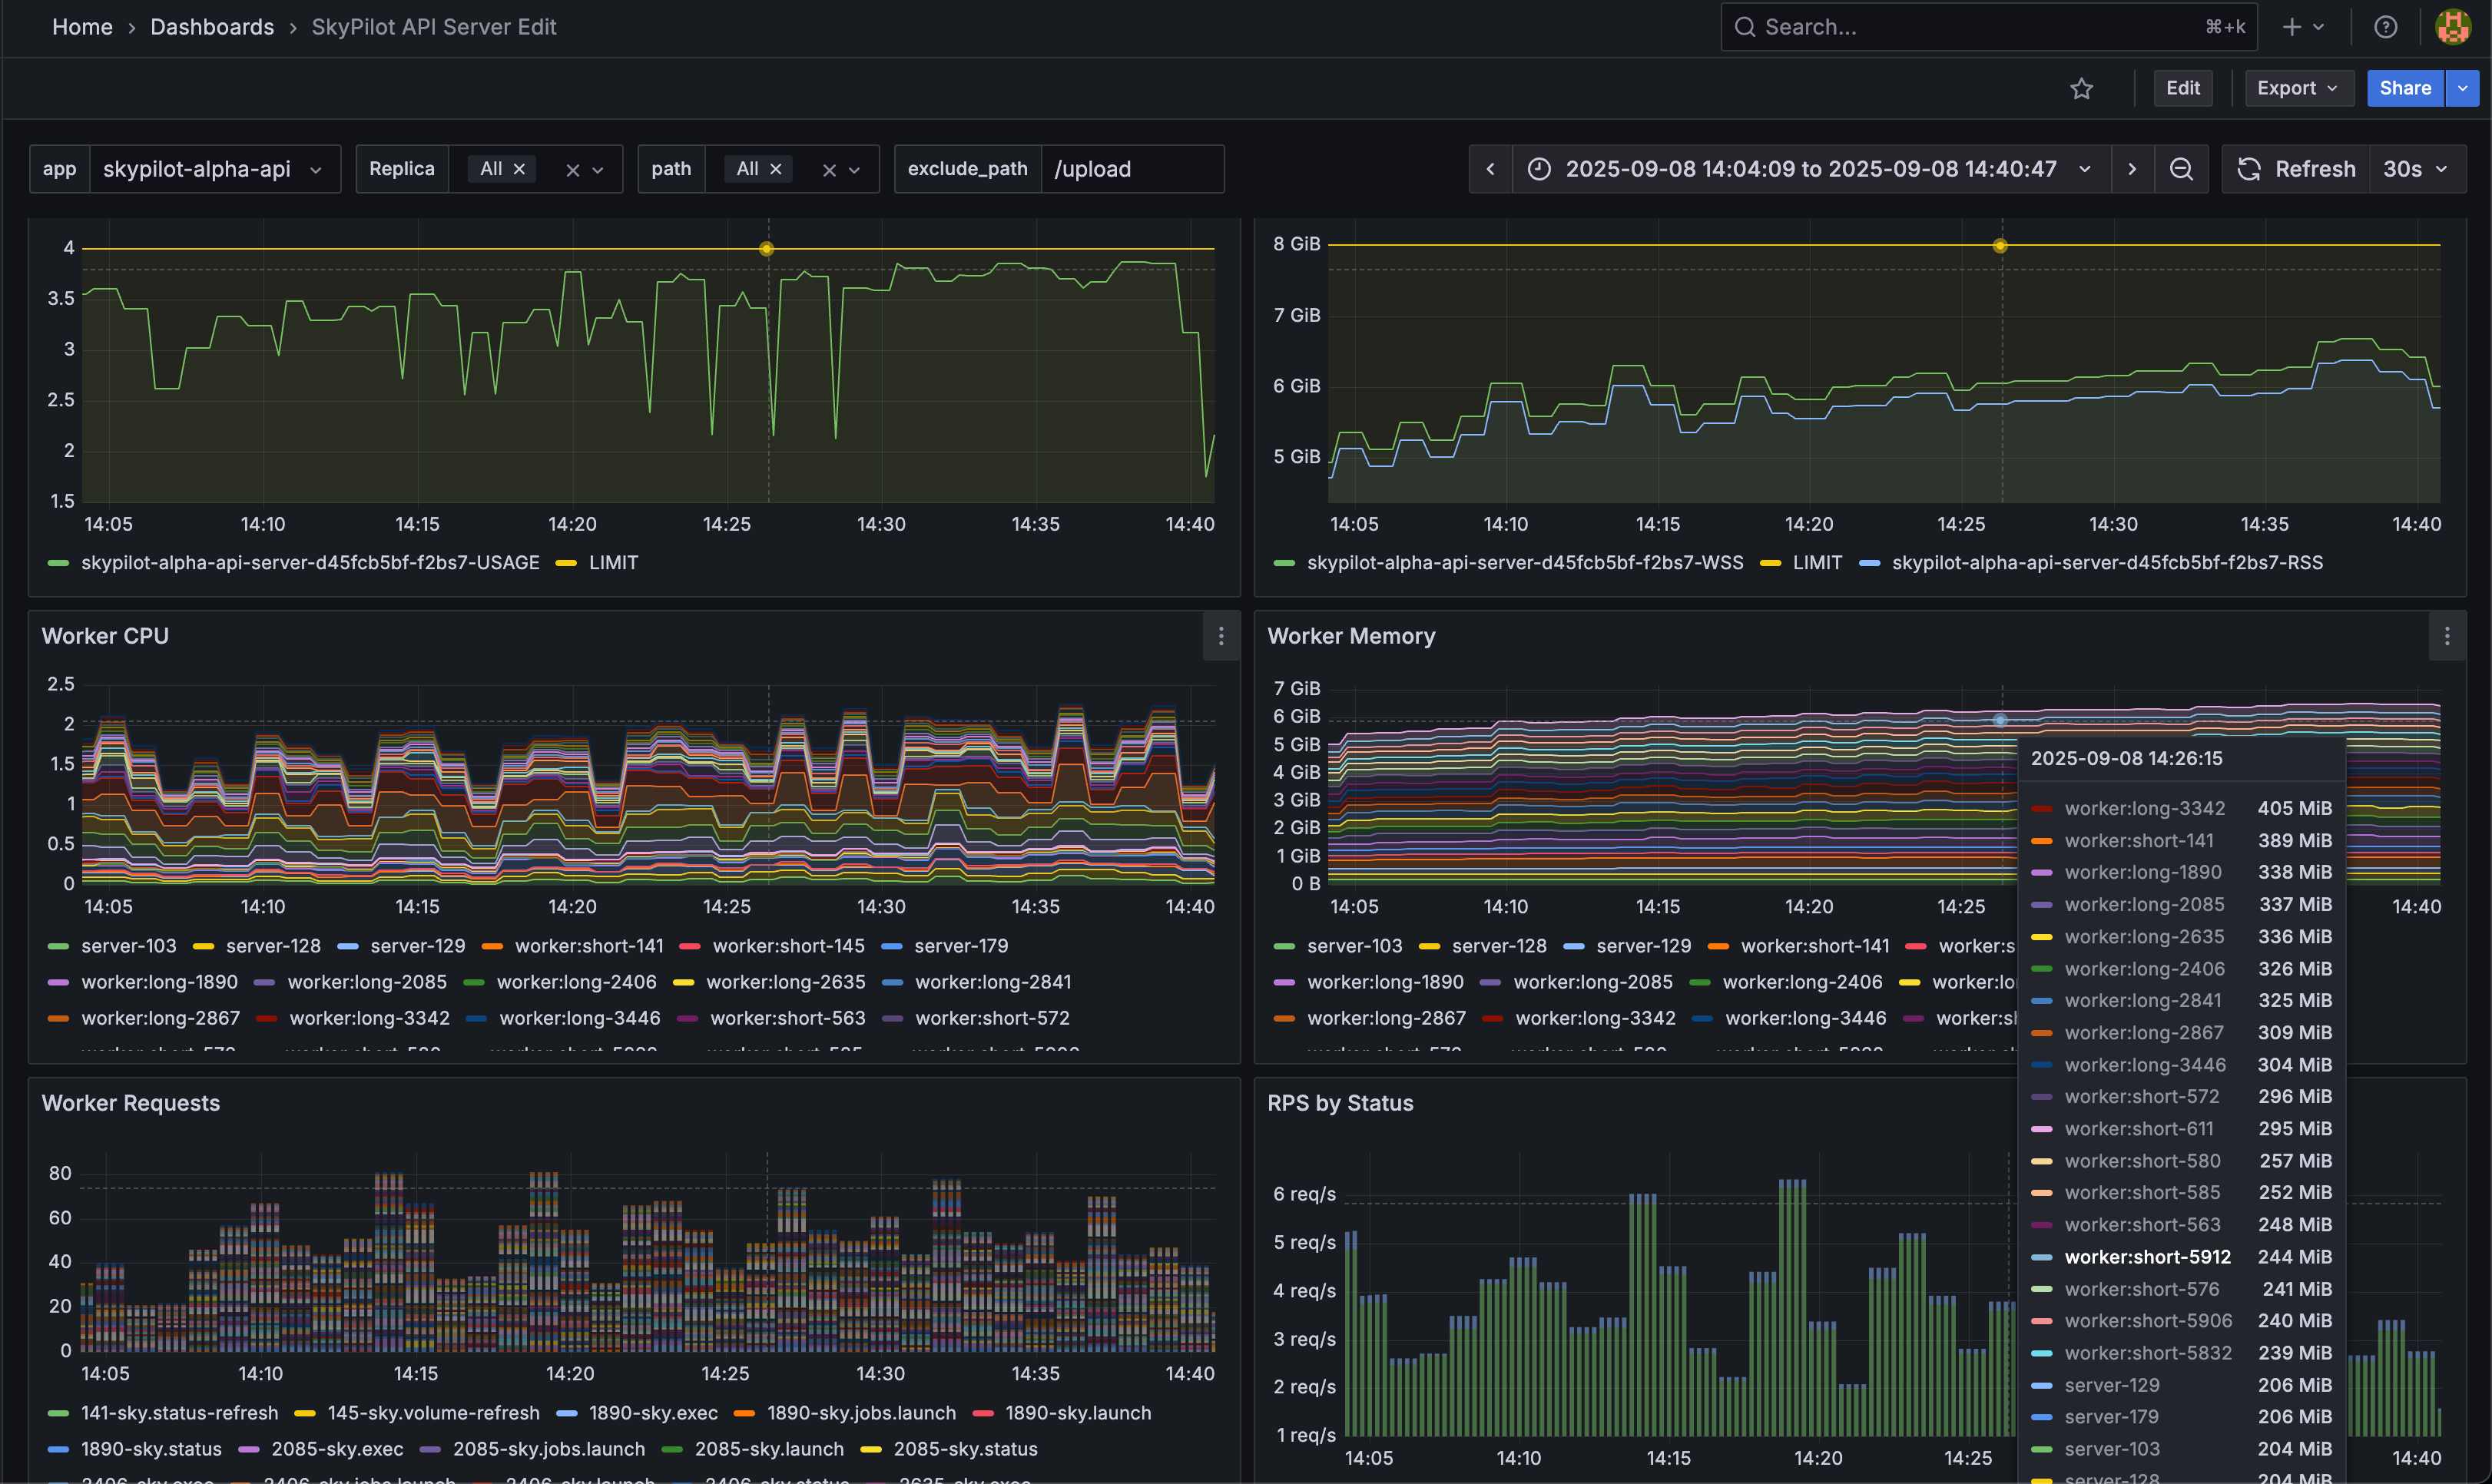Open the Worker Memory panel kebab menu
This screenshot has height=1484, width=2492.
(x=2448, y=636)
